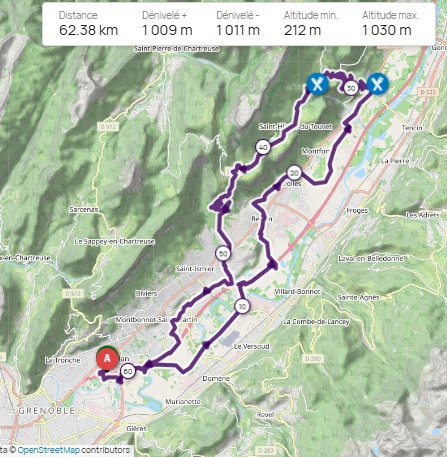Click the D 512 road badge near Biviers

(73, 294)
